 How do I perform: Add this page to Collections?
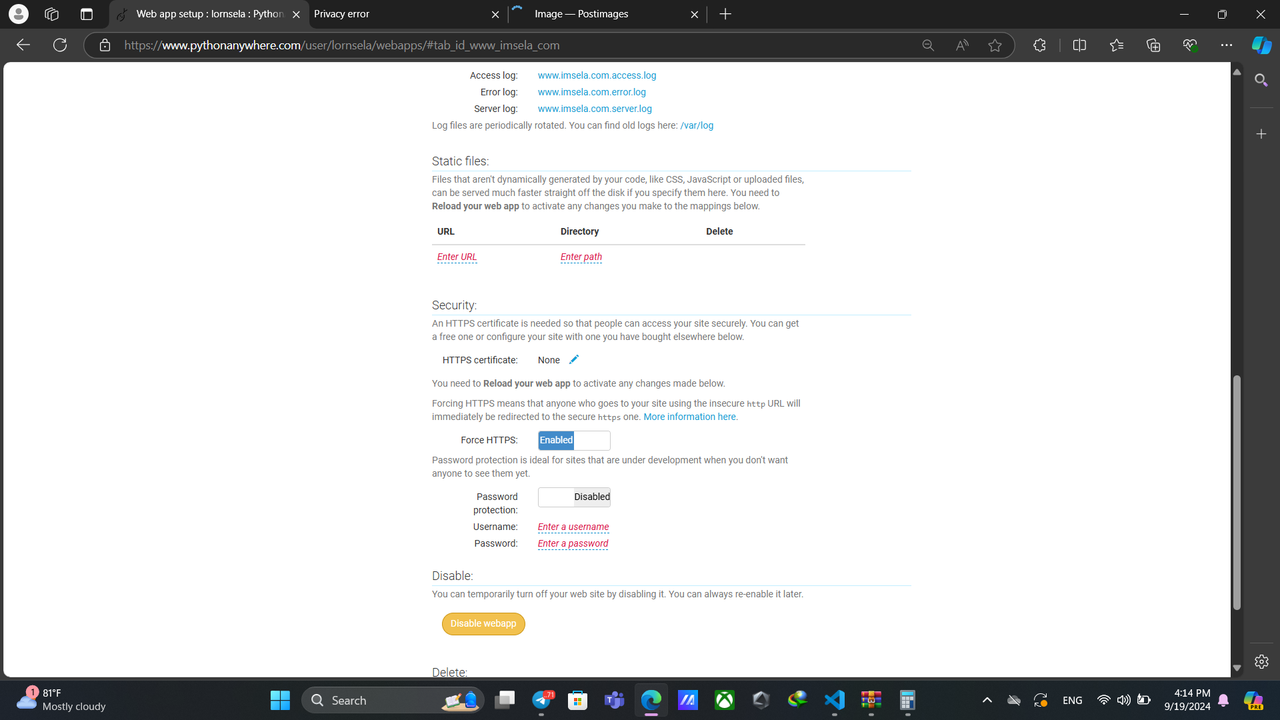pos(1153,45)
